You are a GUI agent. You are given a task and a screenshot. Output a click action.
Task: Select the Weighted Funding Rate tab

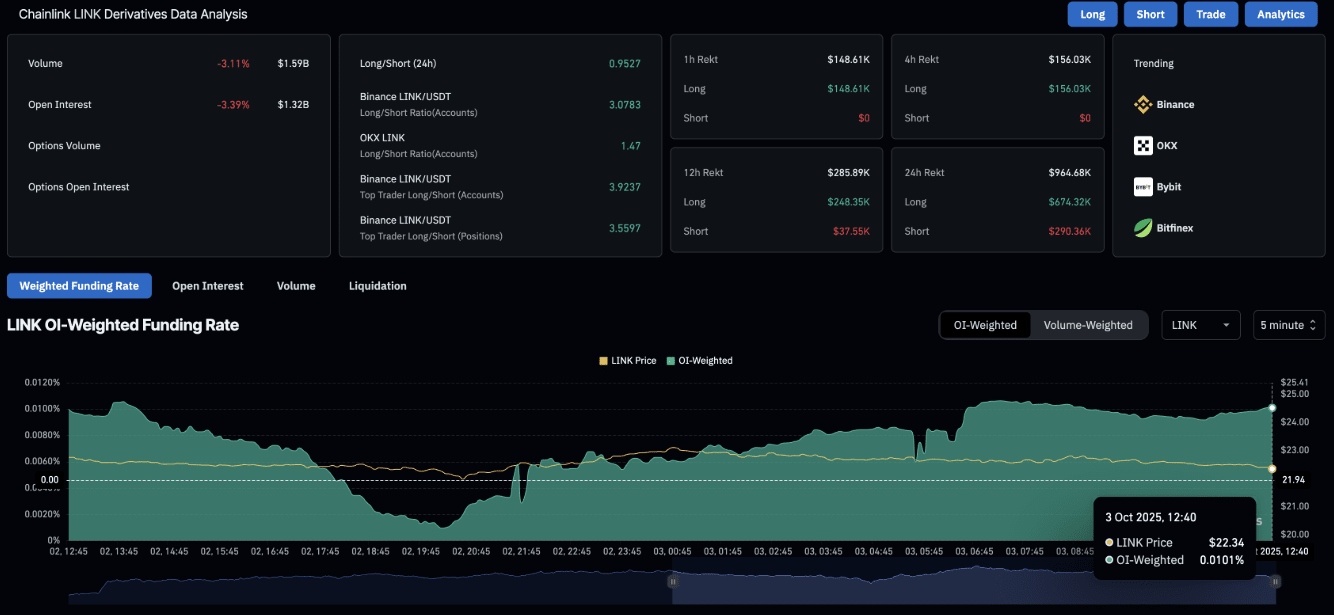(79, 286)
